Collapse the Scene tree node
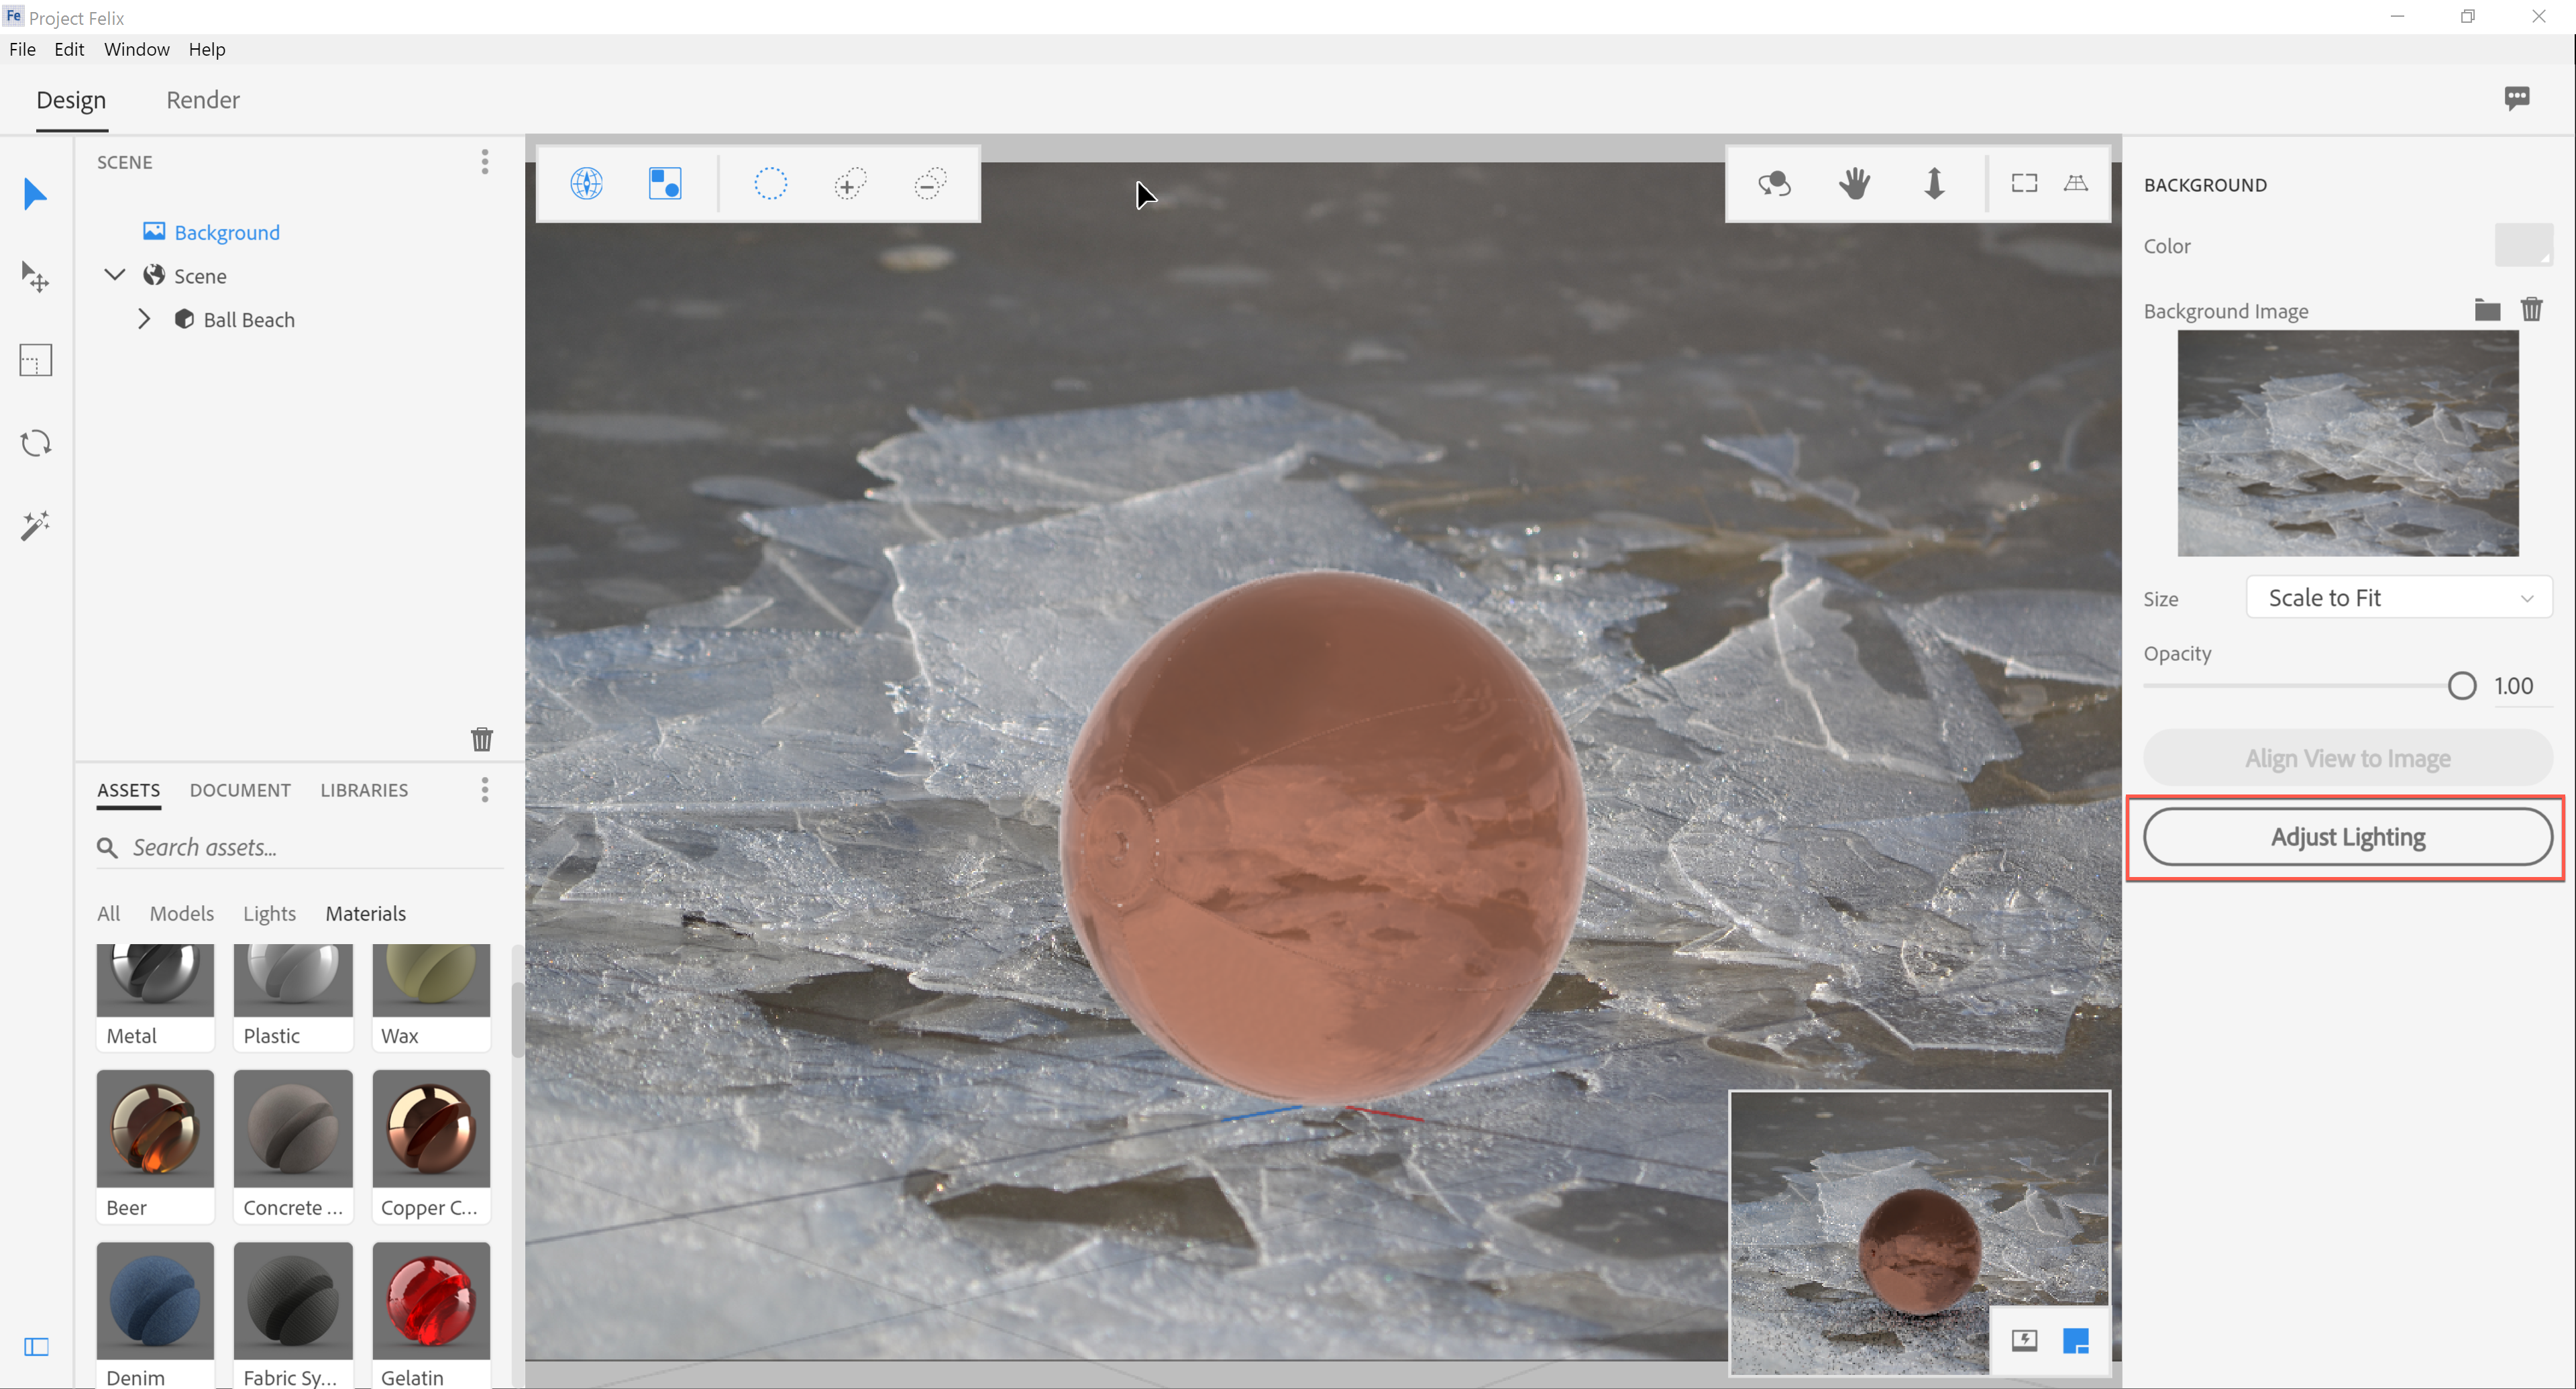This screenshot has height=1389, width=2576. [x=115, y=274]
